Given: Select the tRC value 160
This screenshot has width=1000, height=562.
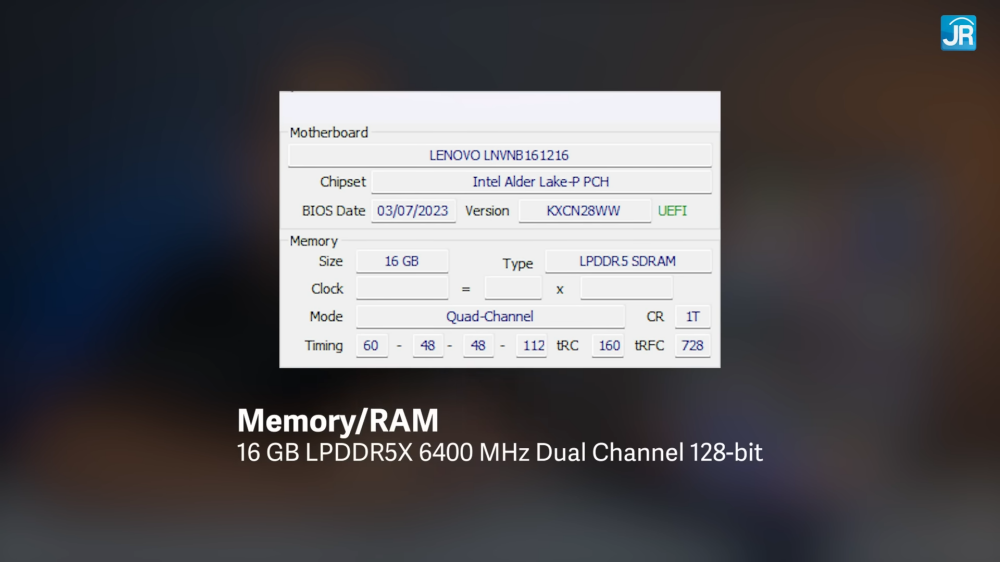Looking at the screenshot, I should click(607, 346).
